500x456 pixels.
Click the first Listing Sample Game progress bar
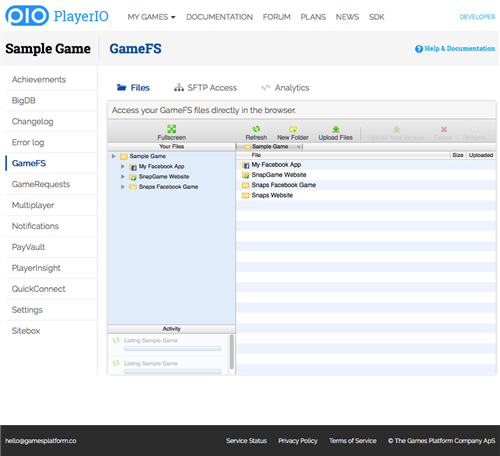pyautogui.click(x=173, y=349)
